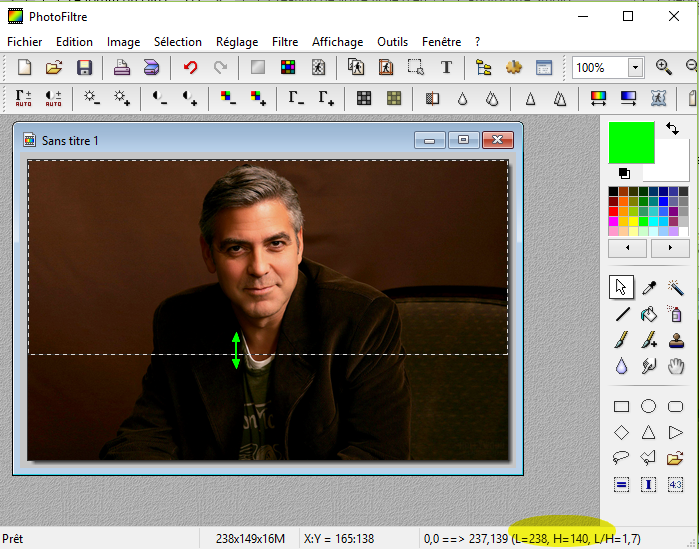Select the hand move tool
This screenshot has height=549, width=699.
click(676, 366)
